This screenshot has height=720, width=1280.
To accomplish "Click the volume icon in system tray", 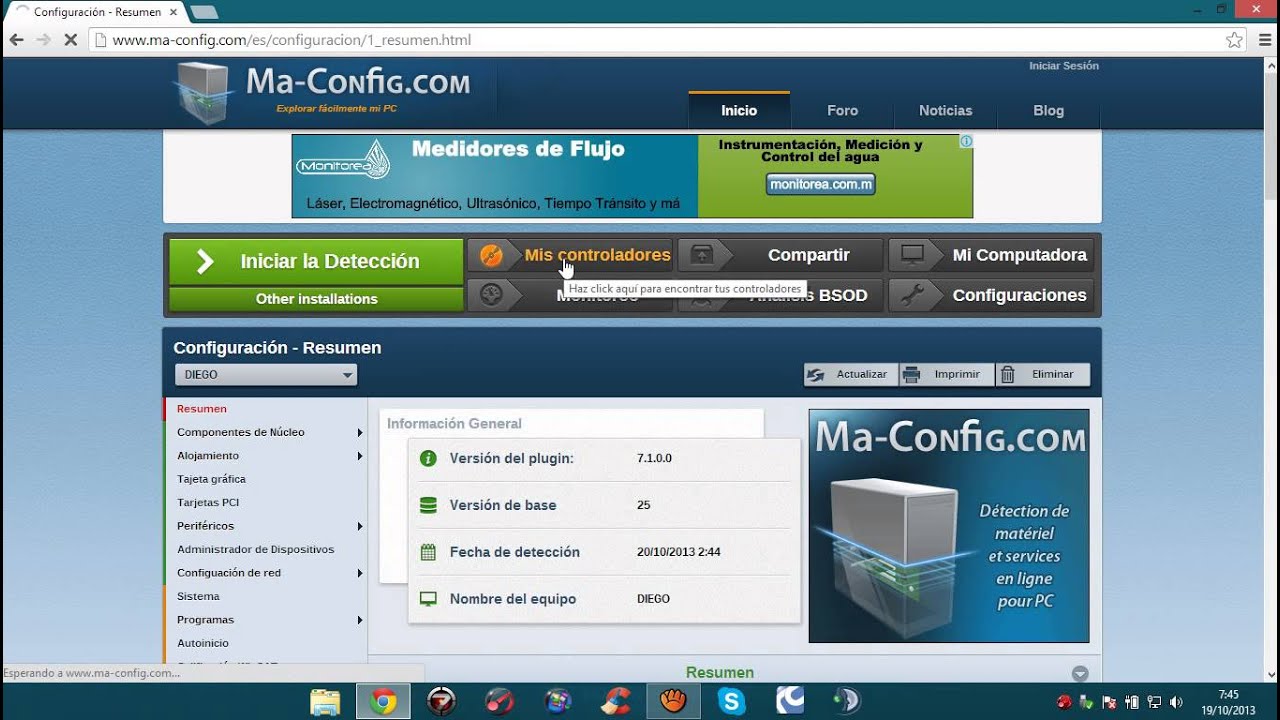I will tap(1176, 702).
